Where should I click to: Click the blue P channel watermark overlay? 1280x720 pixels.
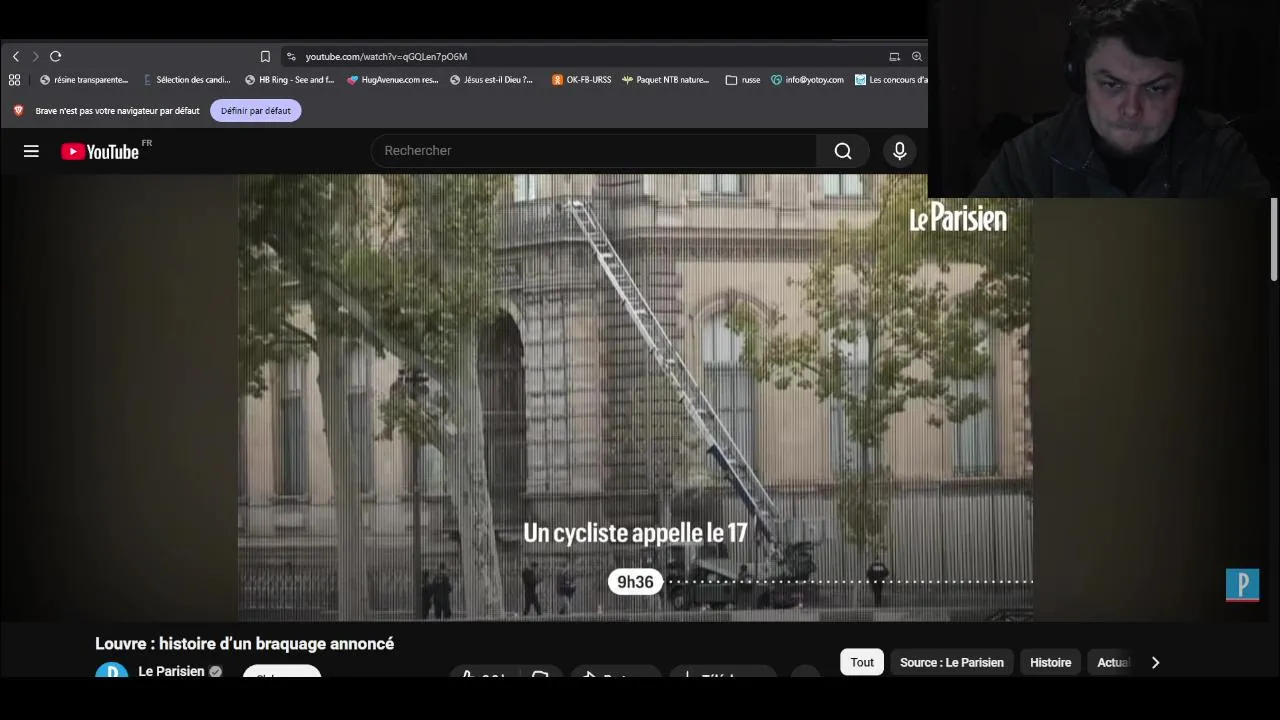pos(1243,585)
